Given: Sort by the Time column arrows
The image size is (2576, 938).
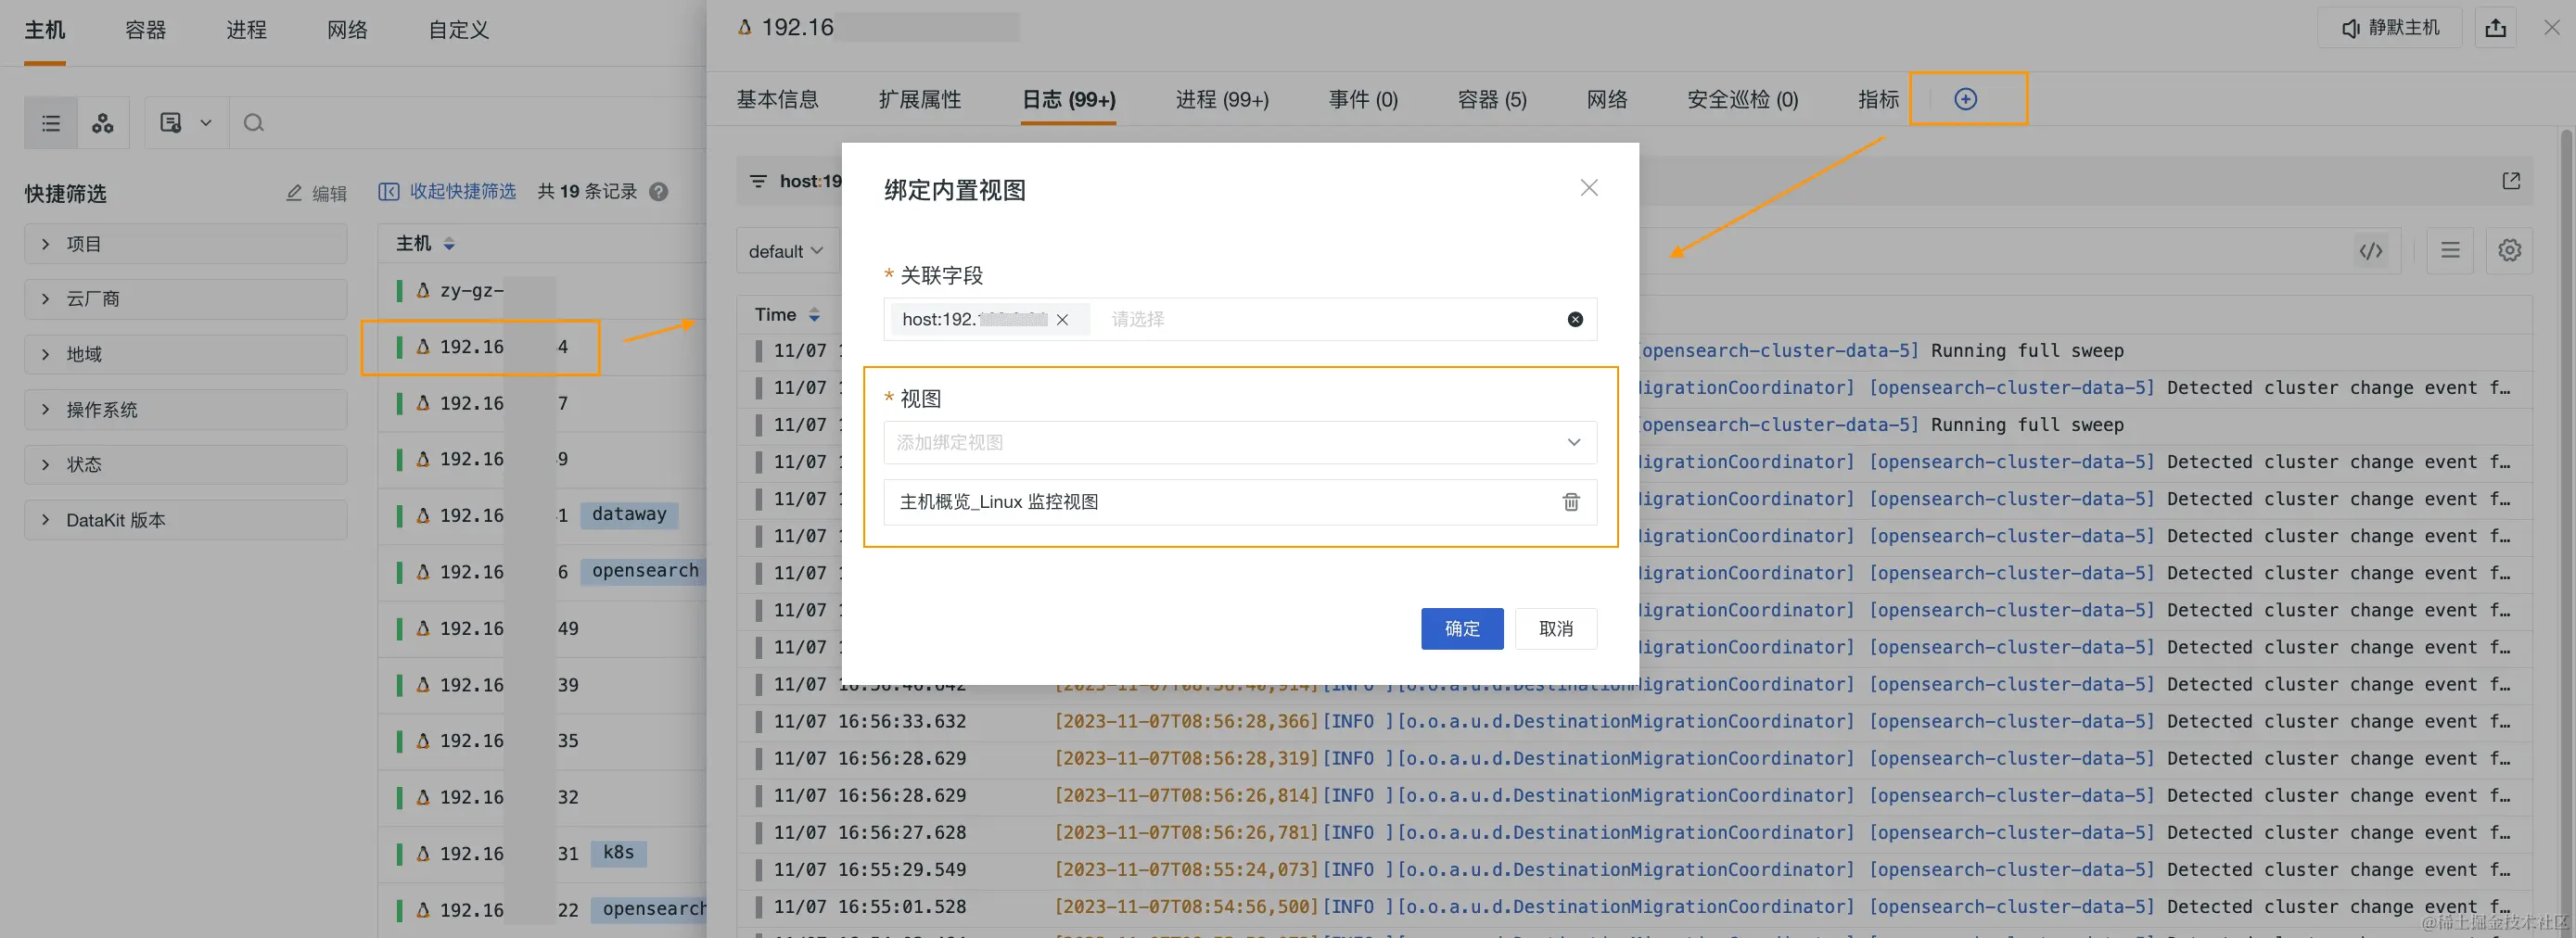Looking at the screenshot, I should tap(814, 315).
